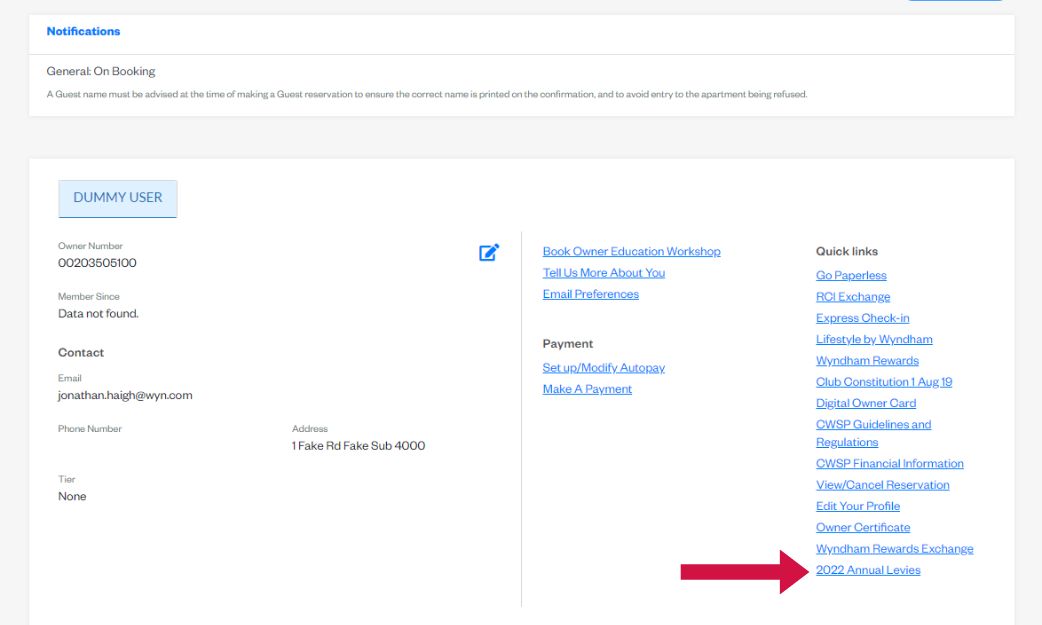The image size is (1042, 625).
Task: Open the Wyndham Rewards link
Action: pyautogui.click(x=867, y=361)
